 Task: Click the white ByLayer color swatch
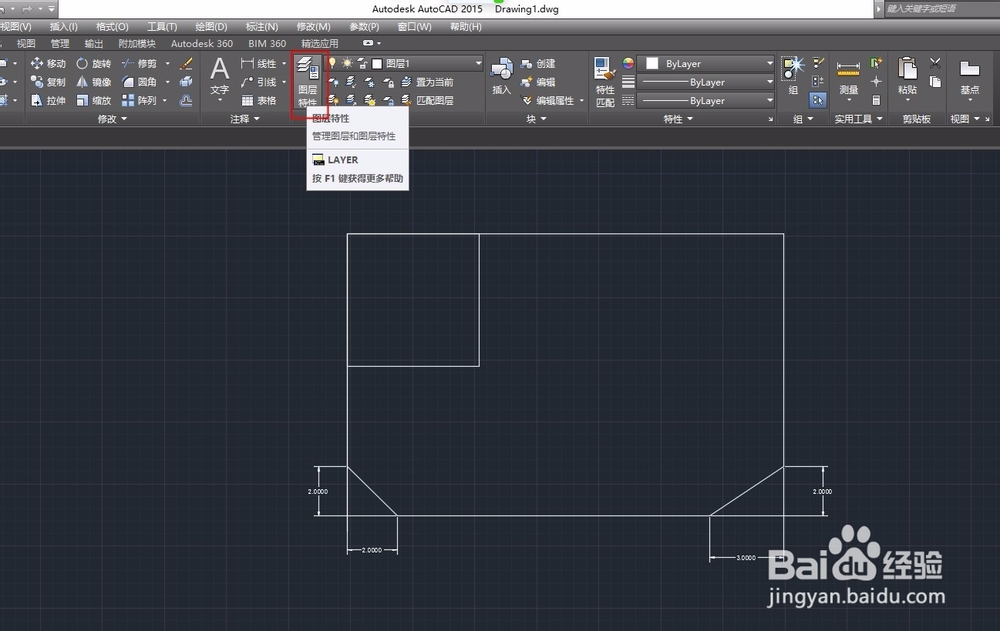tap(652, 63)
